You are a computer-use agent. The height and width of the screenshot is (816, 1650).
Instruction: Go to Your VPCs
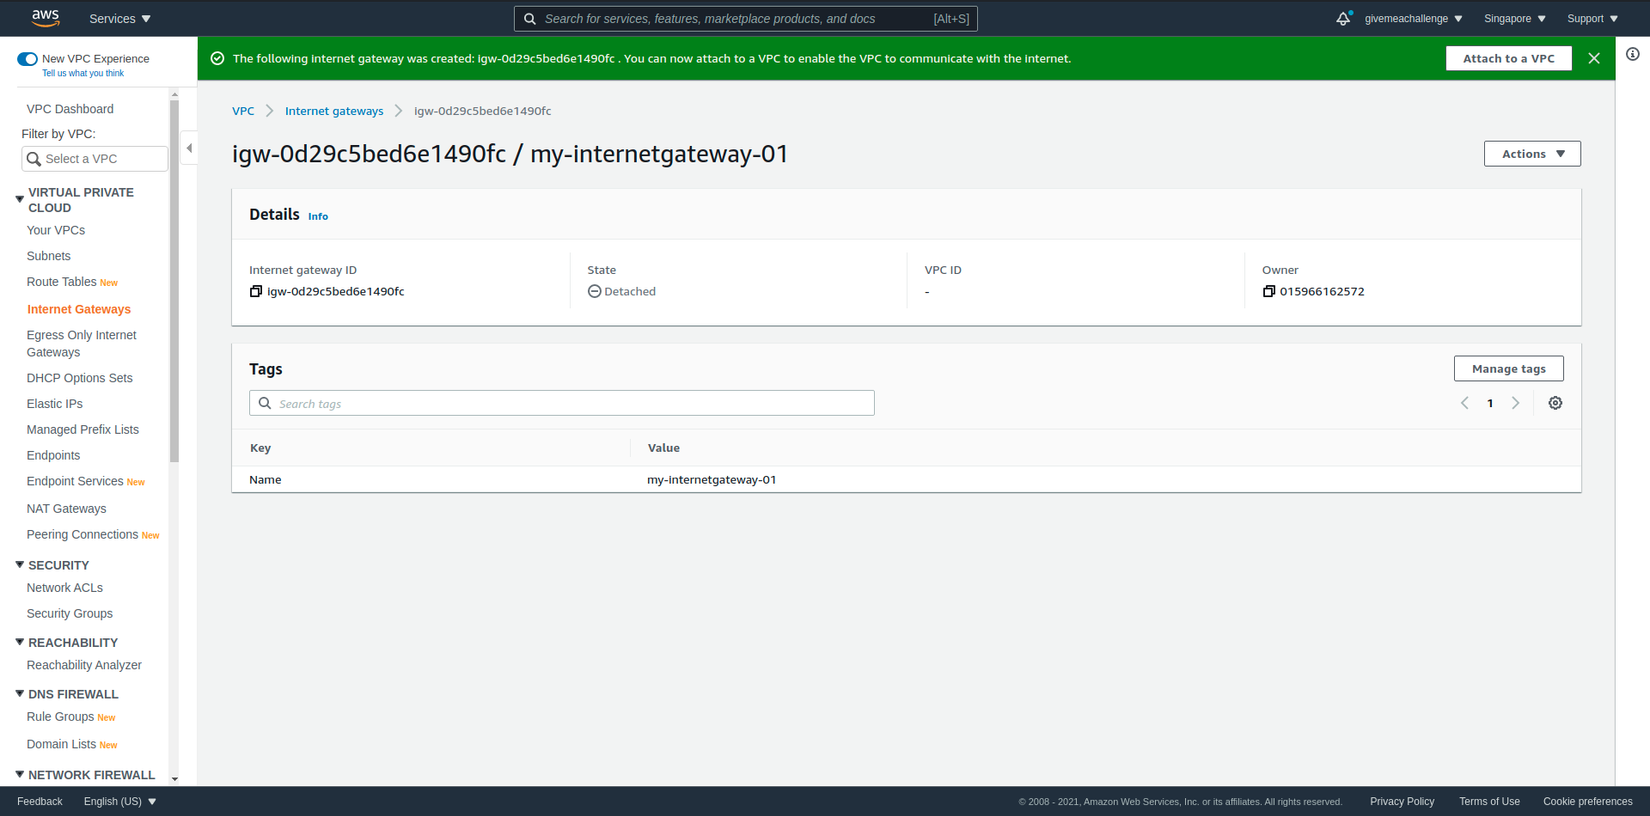56,230
